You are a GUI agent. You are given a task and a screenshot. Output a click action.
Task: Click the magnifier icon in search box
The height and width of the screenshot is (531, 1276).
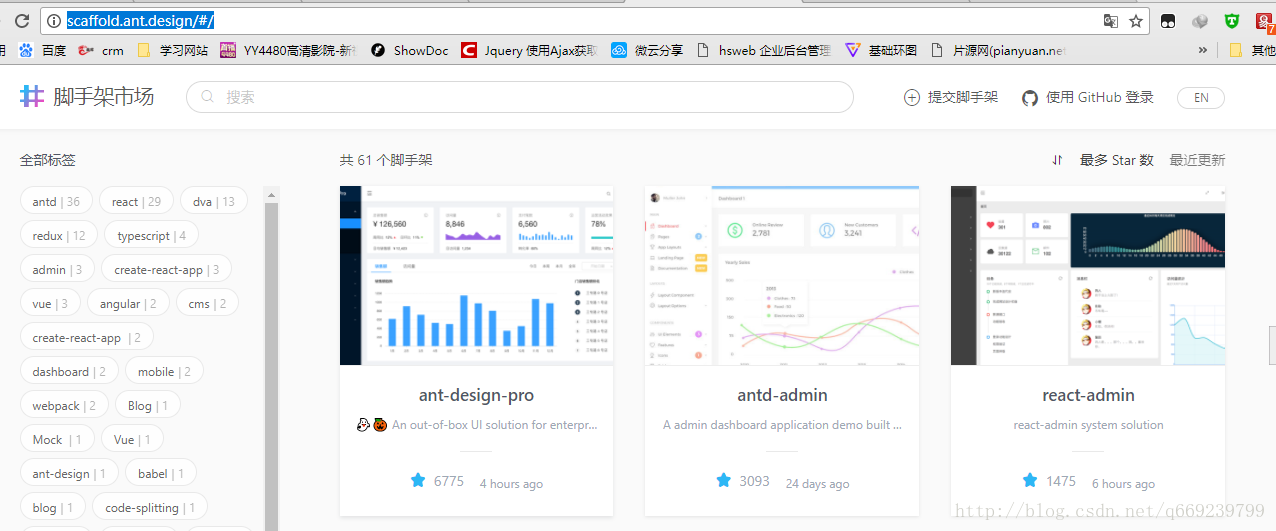[208, 97]
